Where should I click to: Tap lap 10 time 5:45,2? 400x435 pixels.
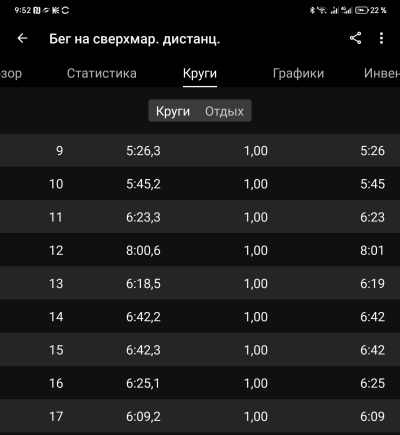(143, 184)
